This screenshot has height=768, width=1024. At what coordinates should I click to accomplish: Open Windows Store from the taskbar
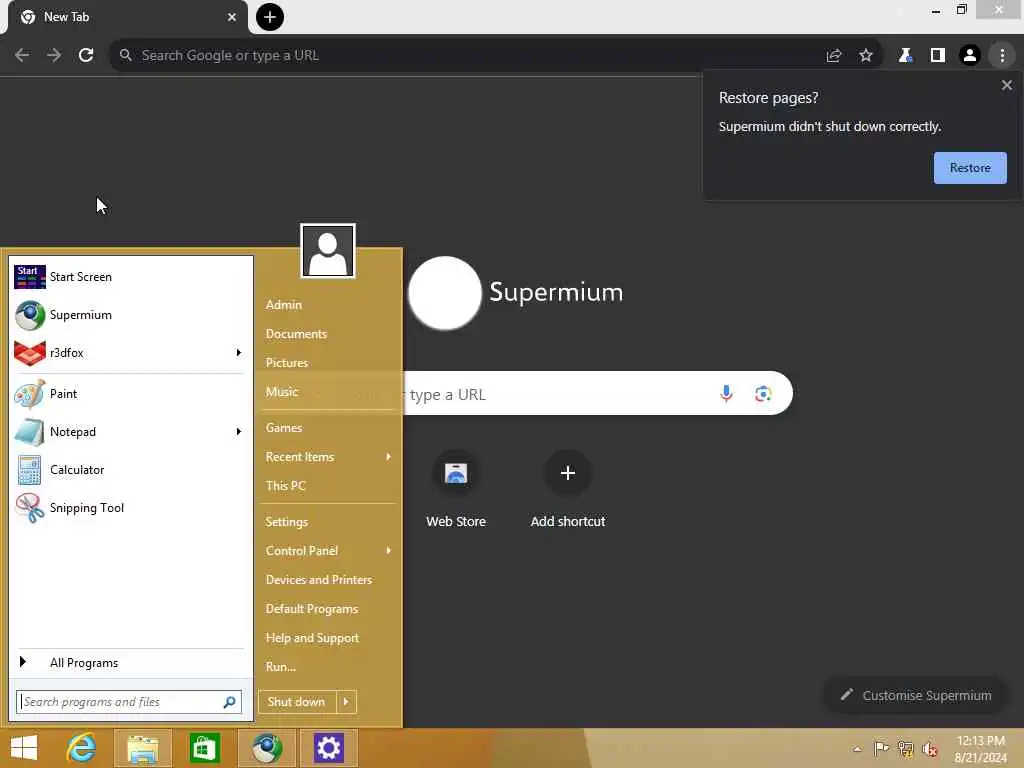coord(204,748)
